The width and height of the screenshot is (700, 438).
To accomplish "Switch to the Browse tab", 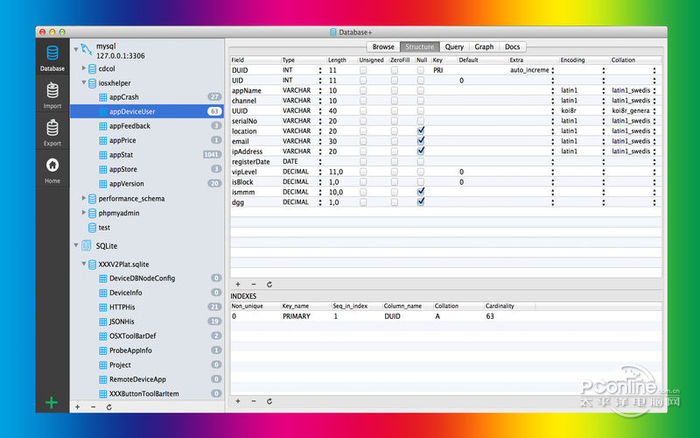I will coord(383,47).
